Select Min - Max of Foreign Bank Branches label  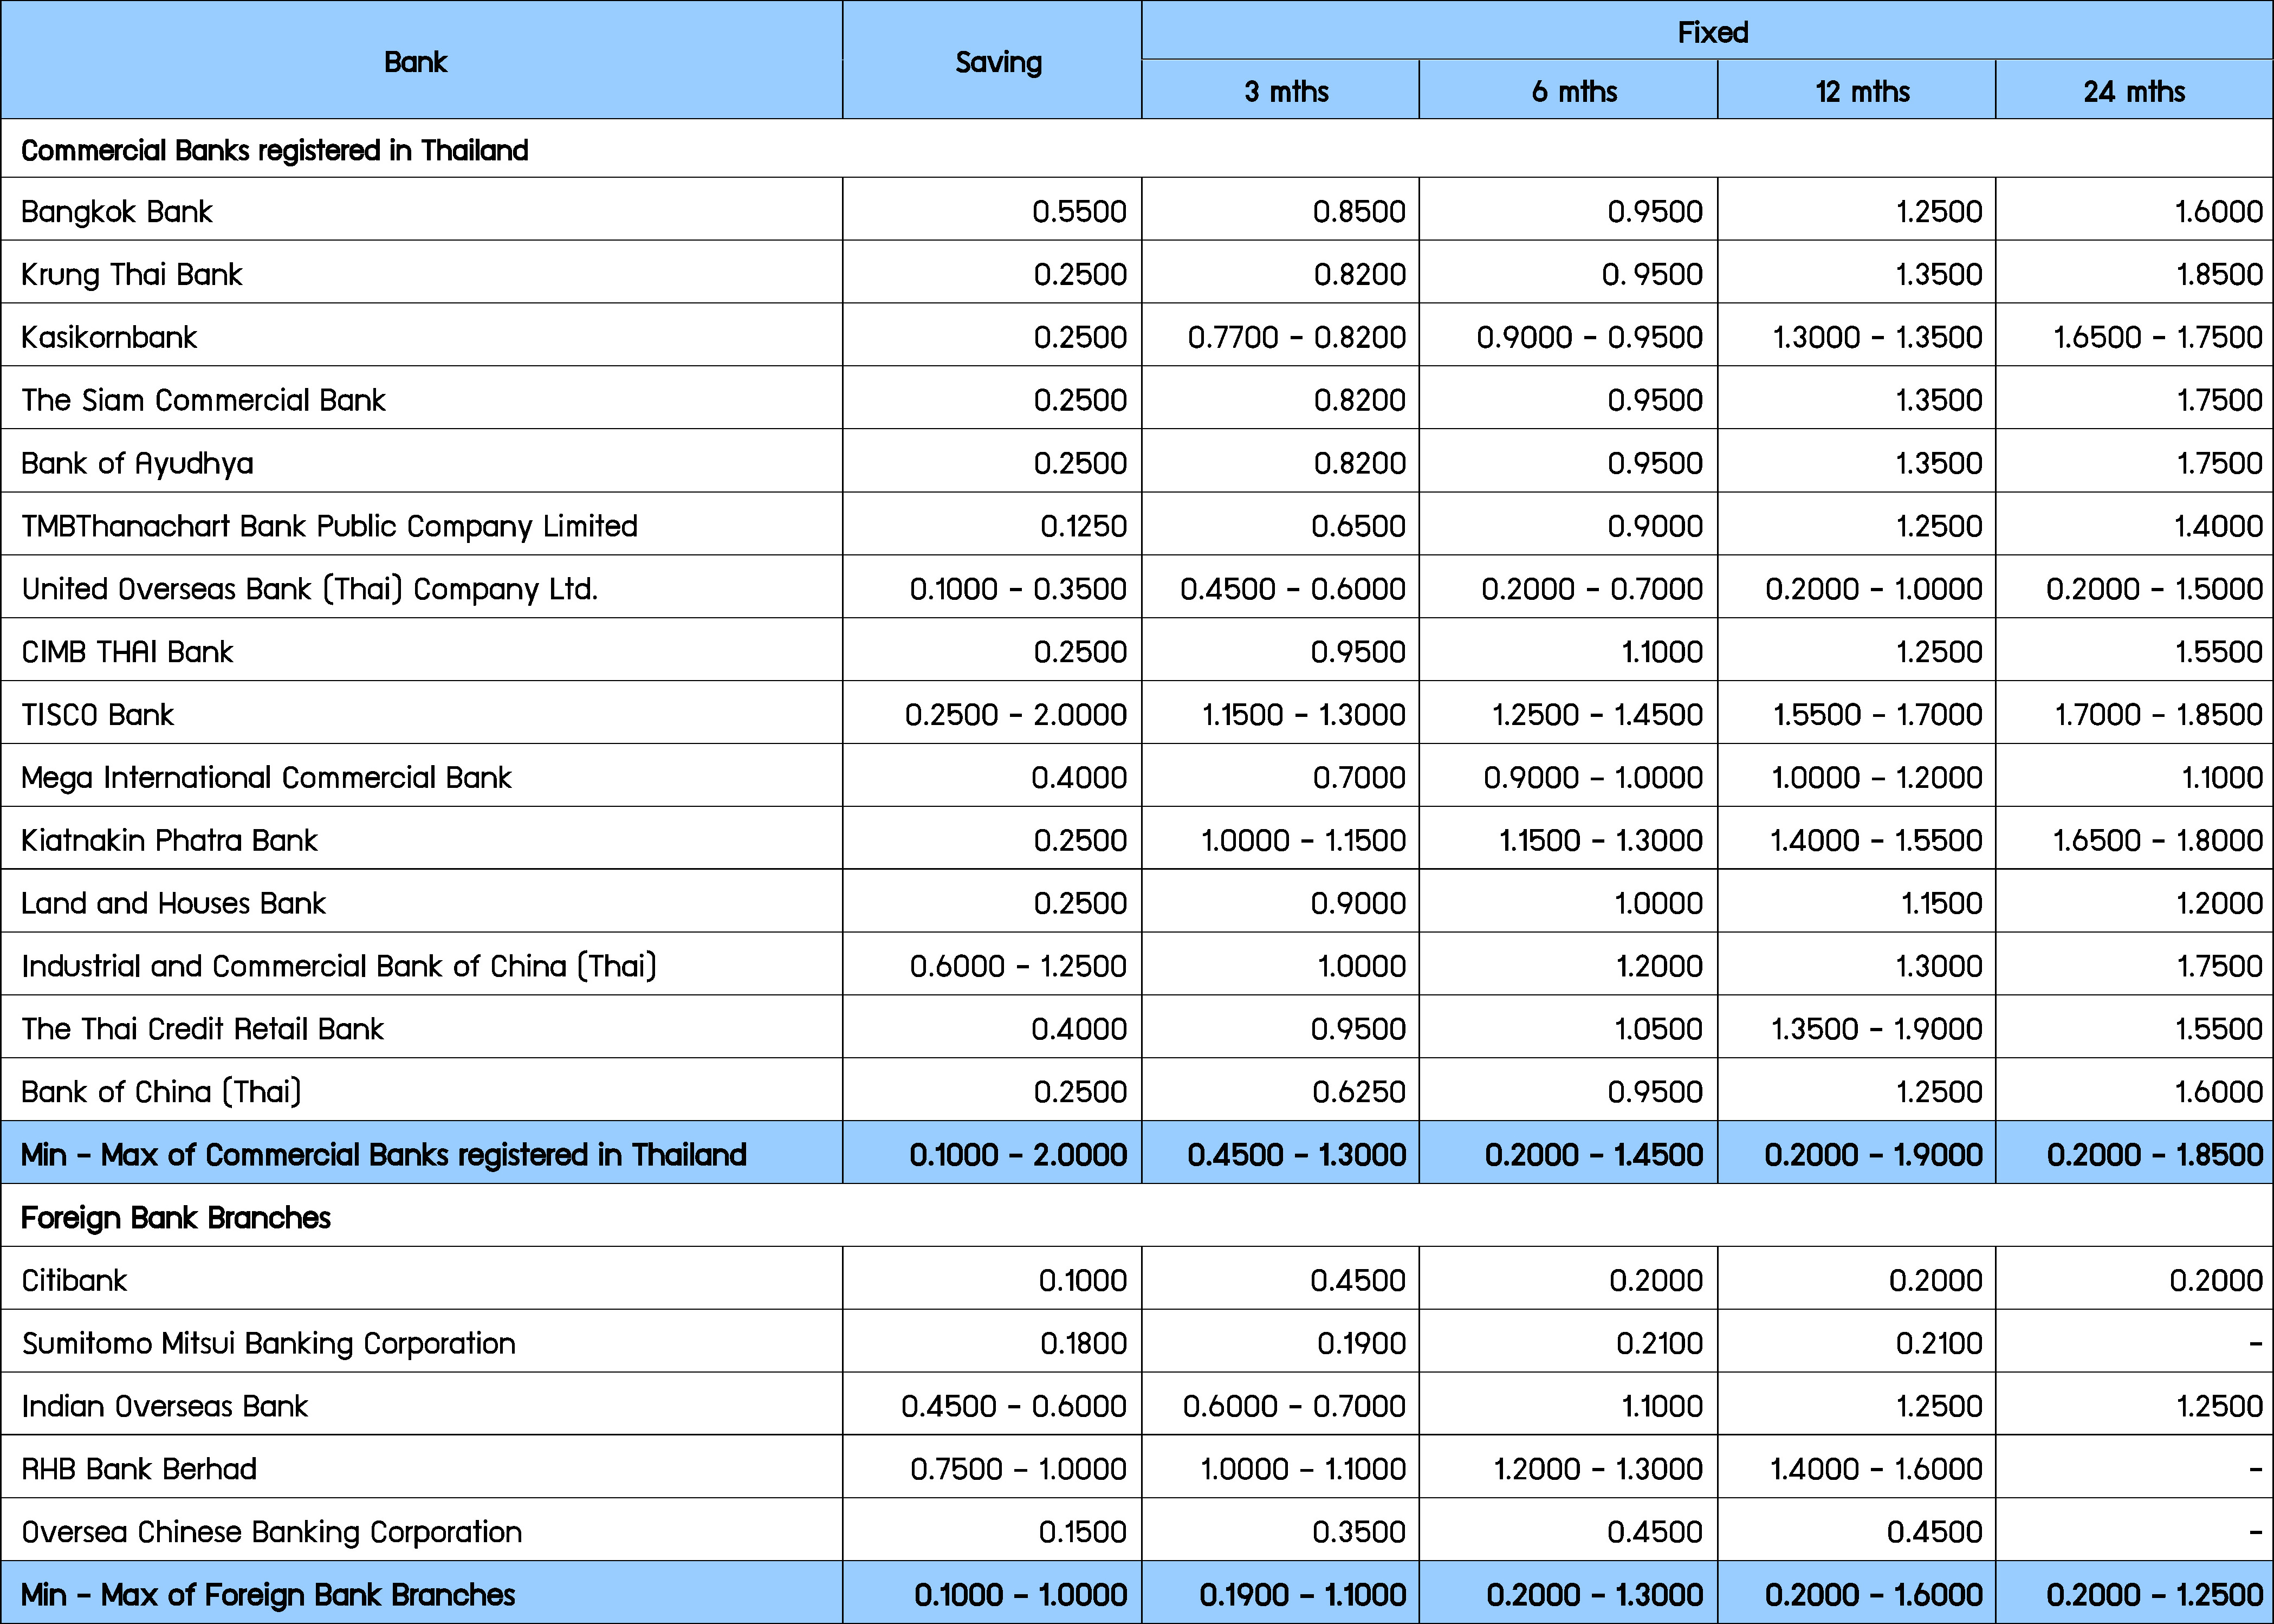(268, 1595)
